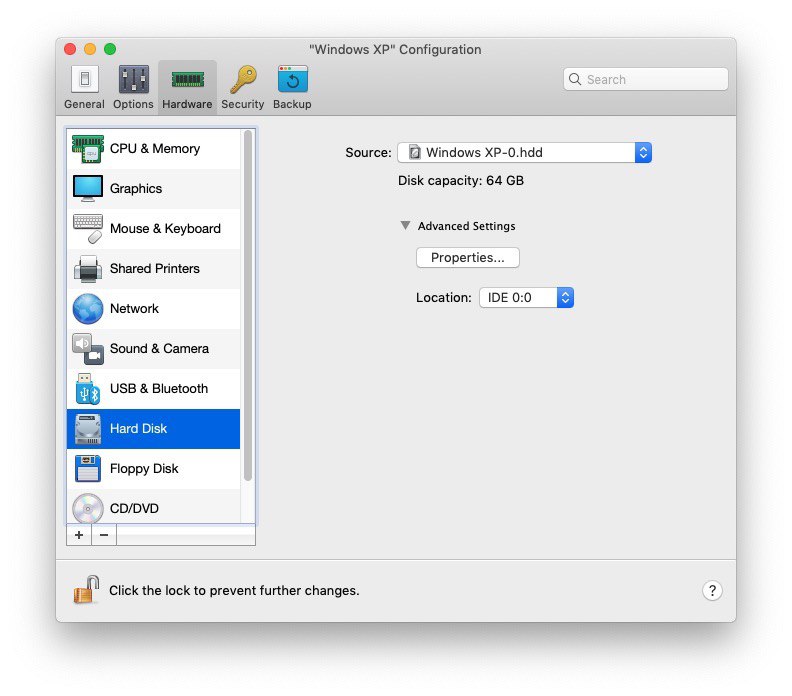This screenshot has width=792, height=696.
Task: Click the Advanced Settings label
Action: coord(467,226)
